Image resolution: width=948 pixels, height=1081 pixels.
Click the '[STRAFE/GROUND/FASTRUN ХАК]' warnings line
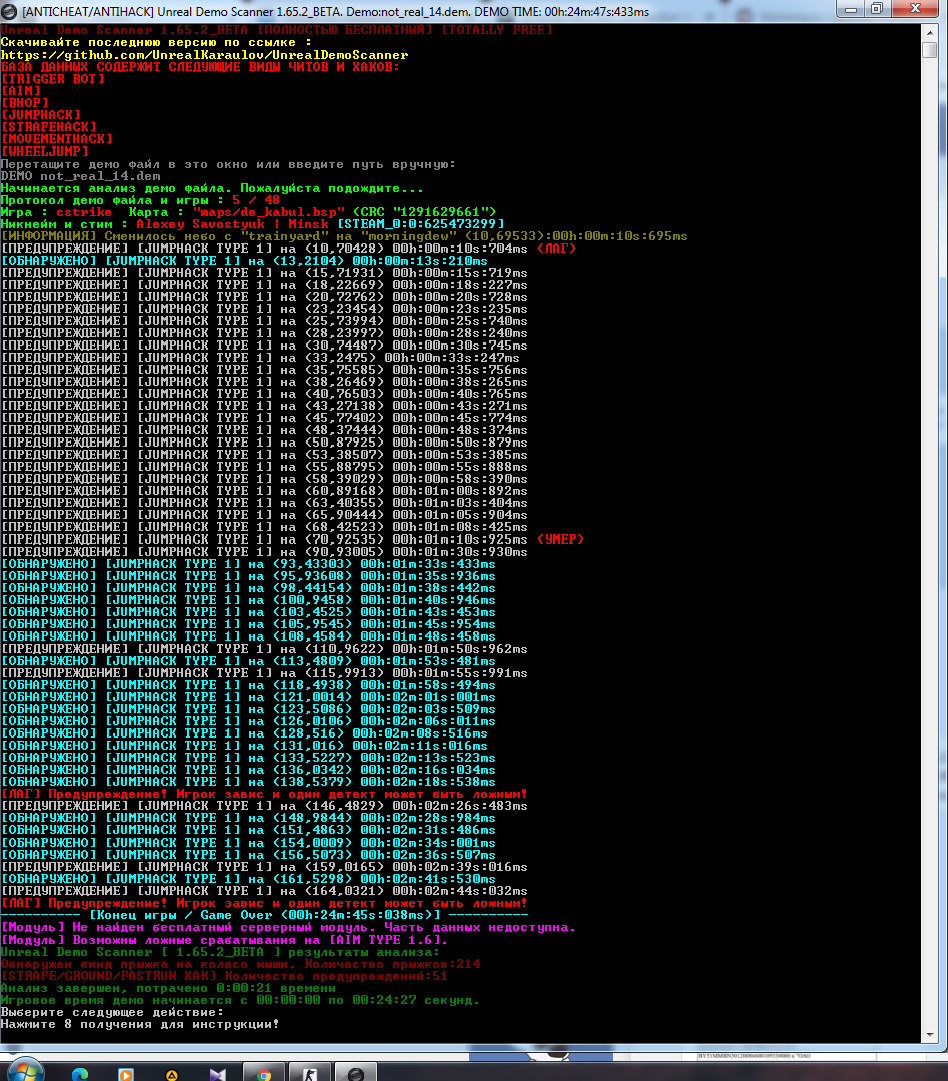coord(224,976)
